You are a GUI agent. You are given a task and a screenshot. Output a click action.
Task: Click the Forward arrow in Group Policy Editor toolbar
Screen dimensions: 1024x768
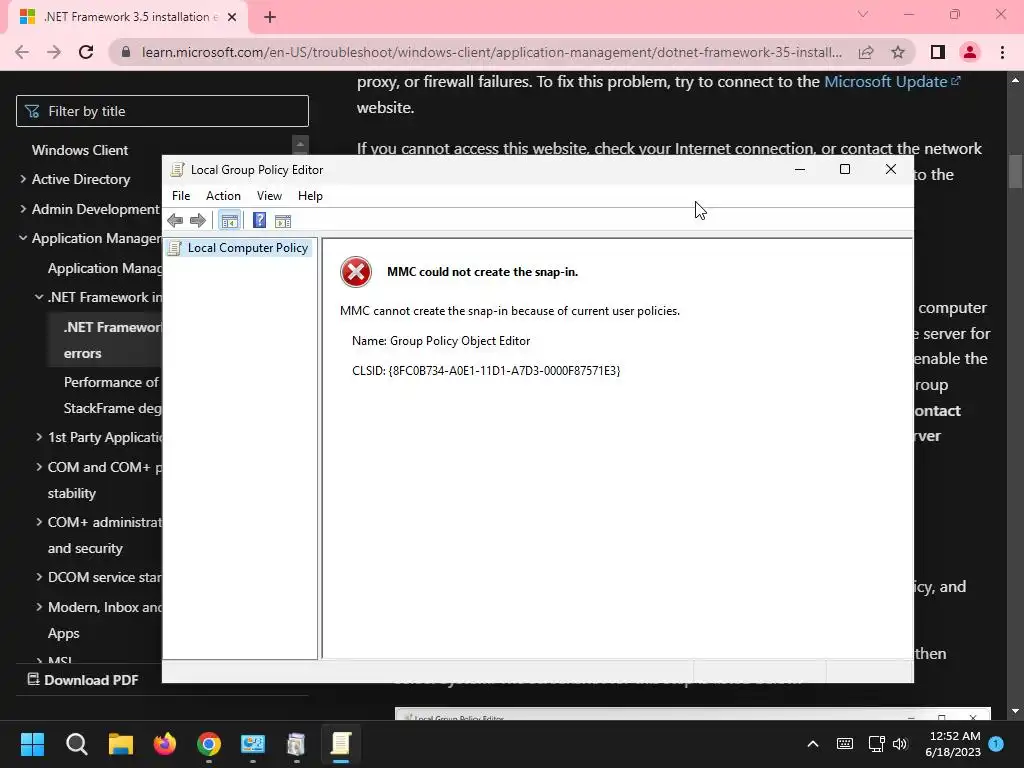(x=198, y=221)
